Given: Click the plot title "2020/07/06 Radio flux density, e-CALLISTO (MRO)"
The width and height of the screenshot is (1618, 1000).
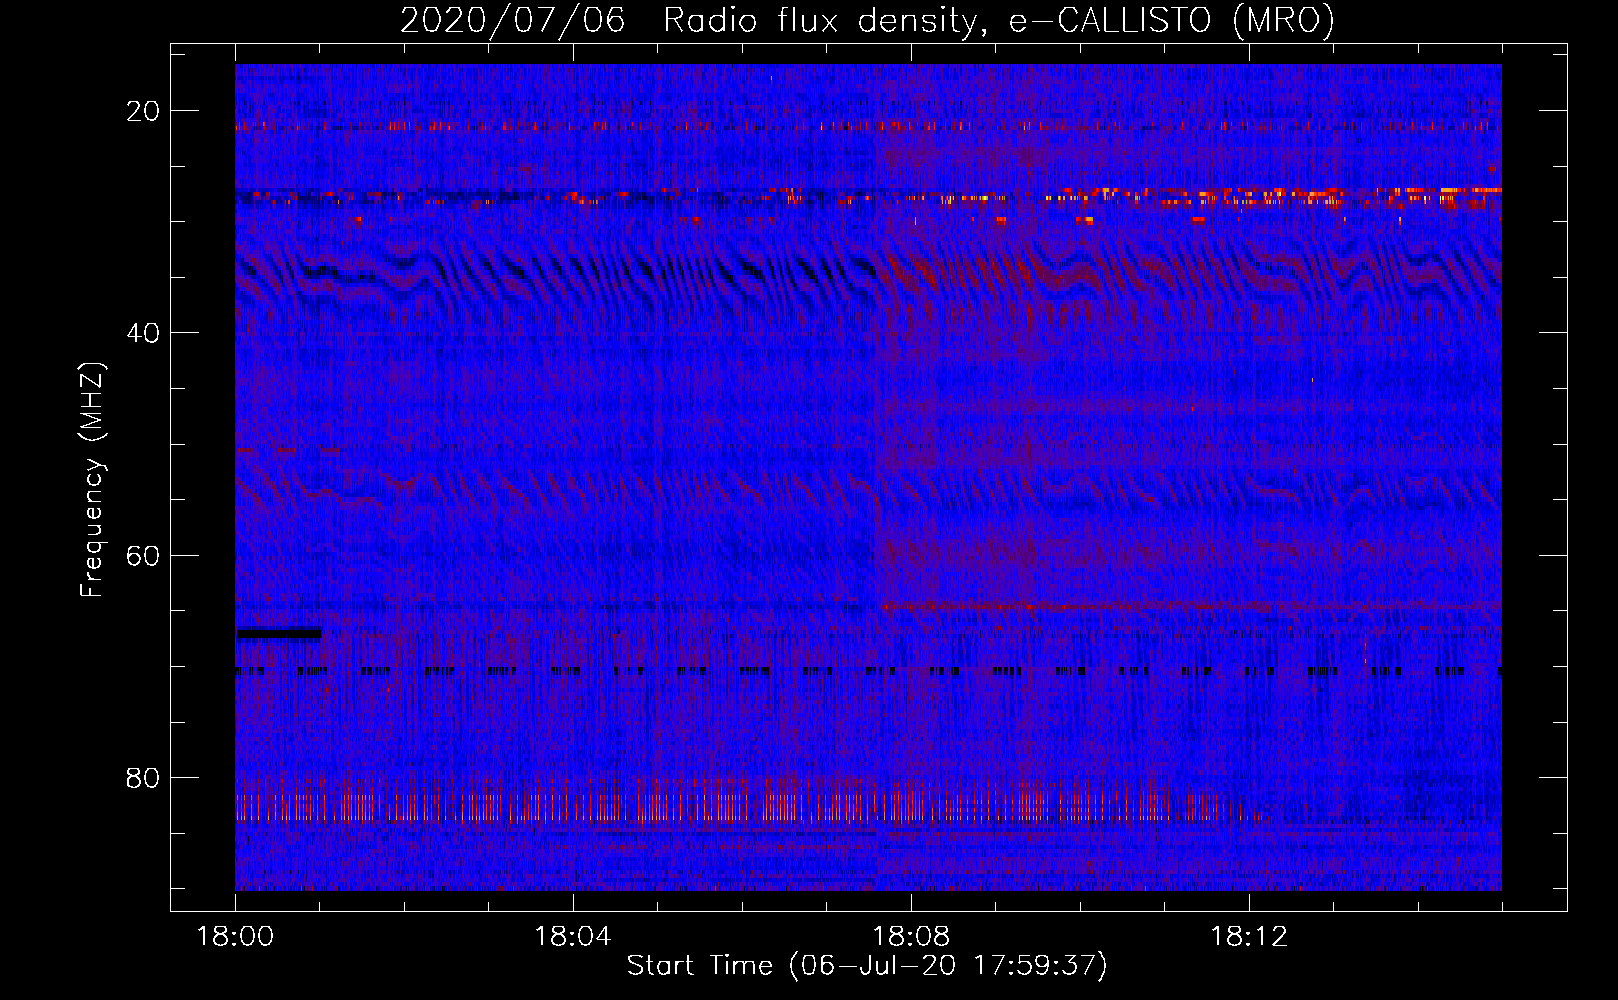Looking at the screenshot, I should (867, 20).
